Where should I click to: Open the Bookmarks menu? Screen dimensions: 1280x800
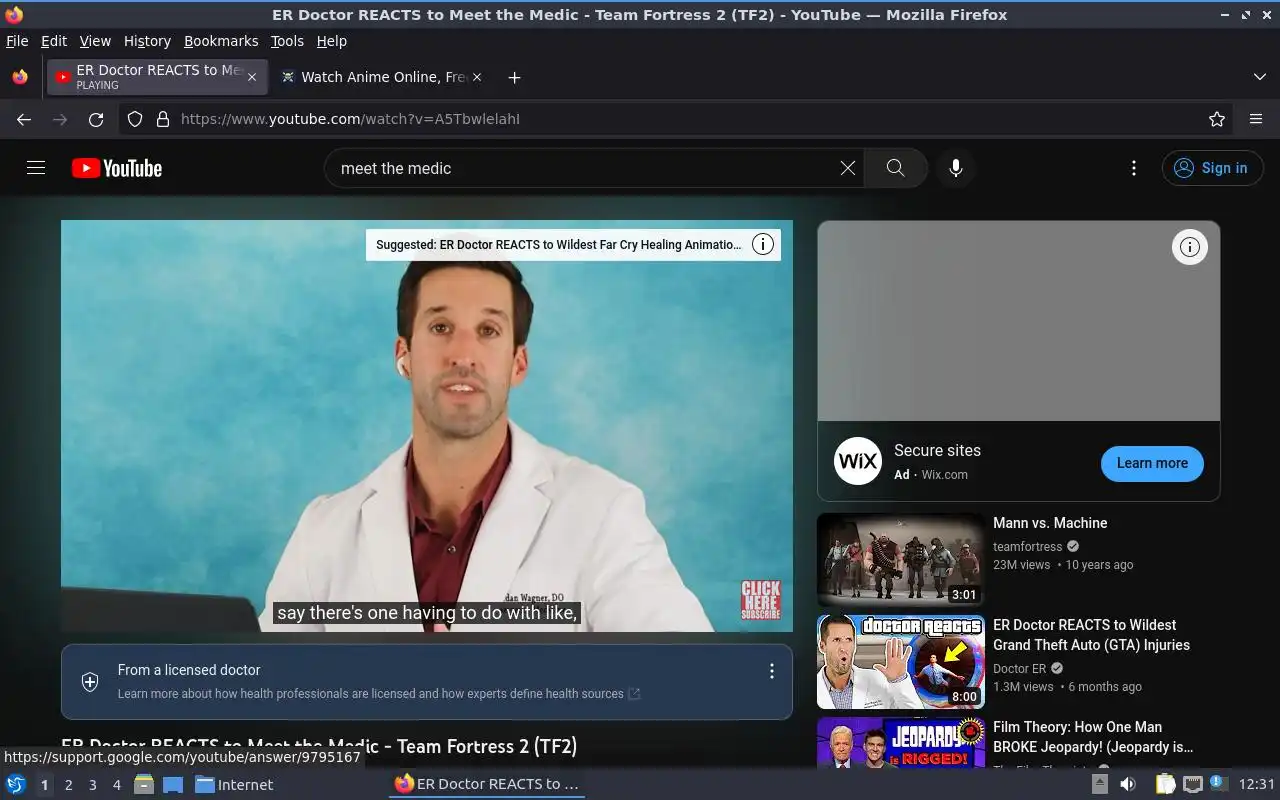221,41
